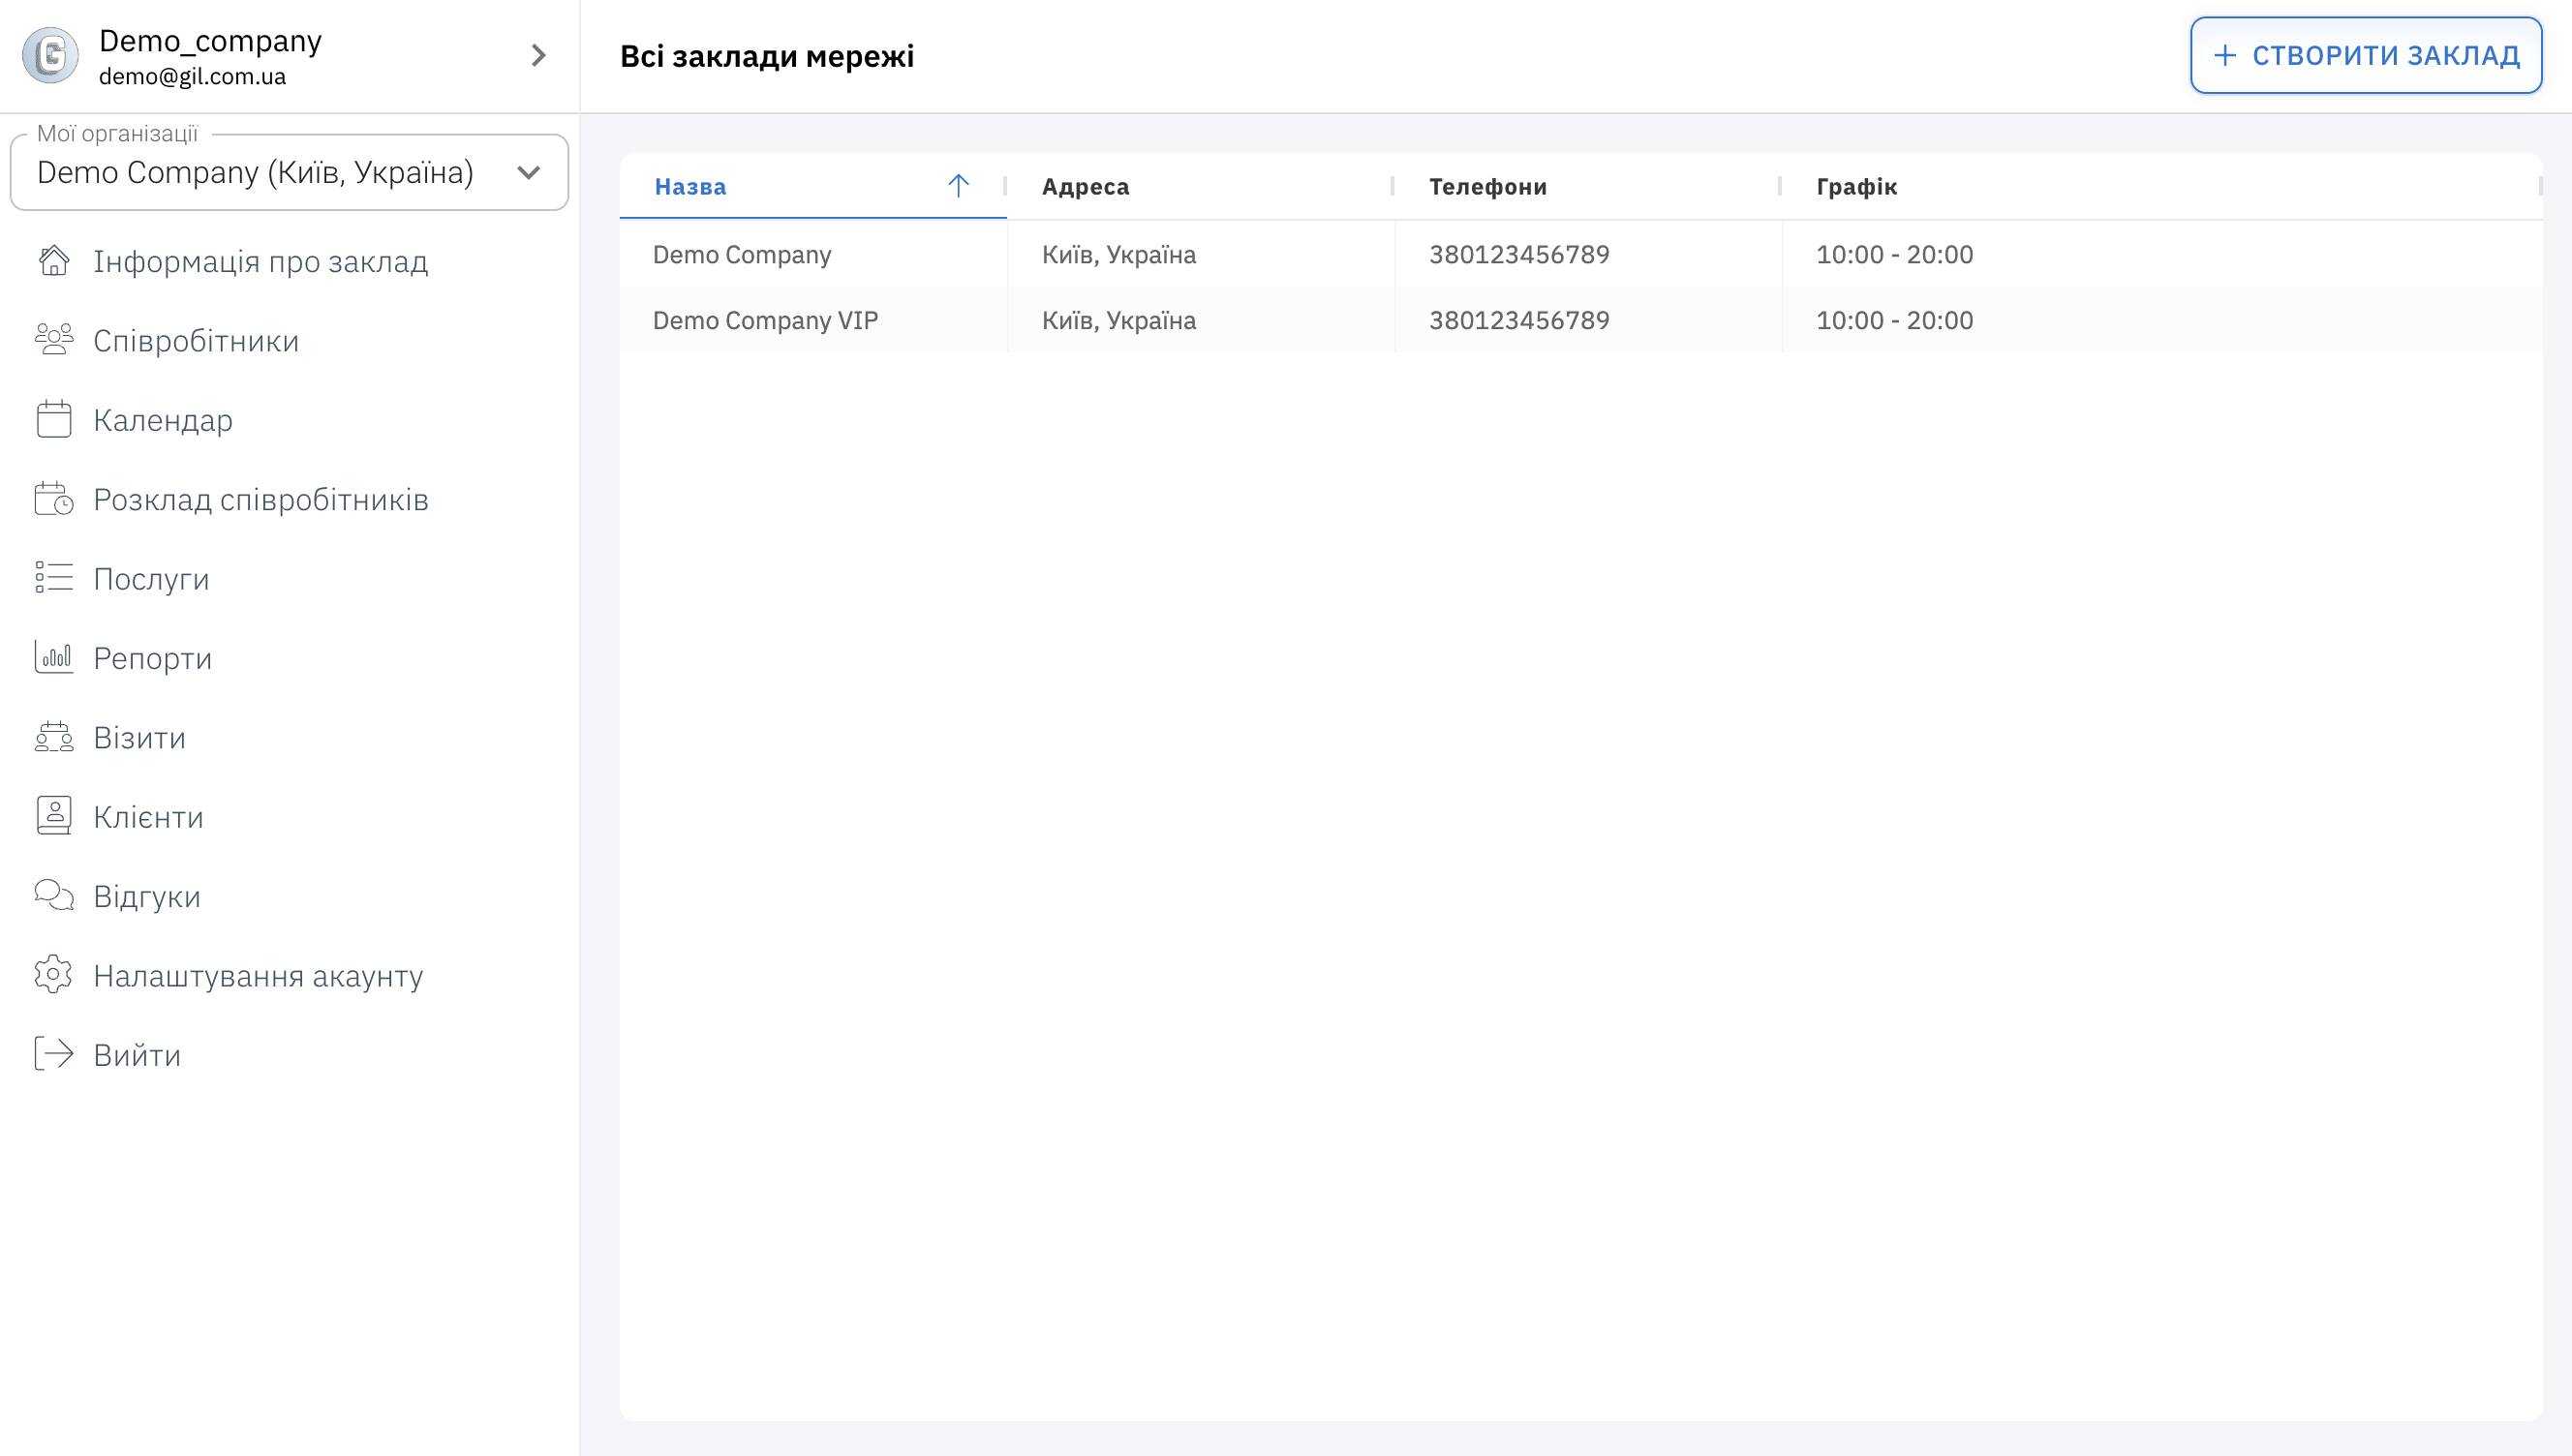Toggle sort arrow in the Назва column

tap(958, 186)
